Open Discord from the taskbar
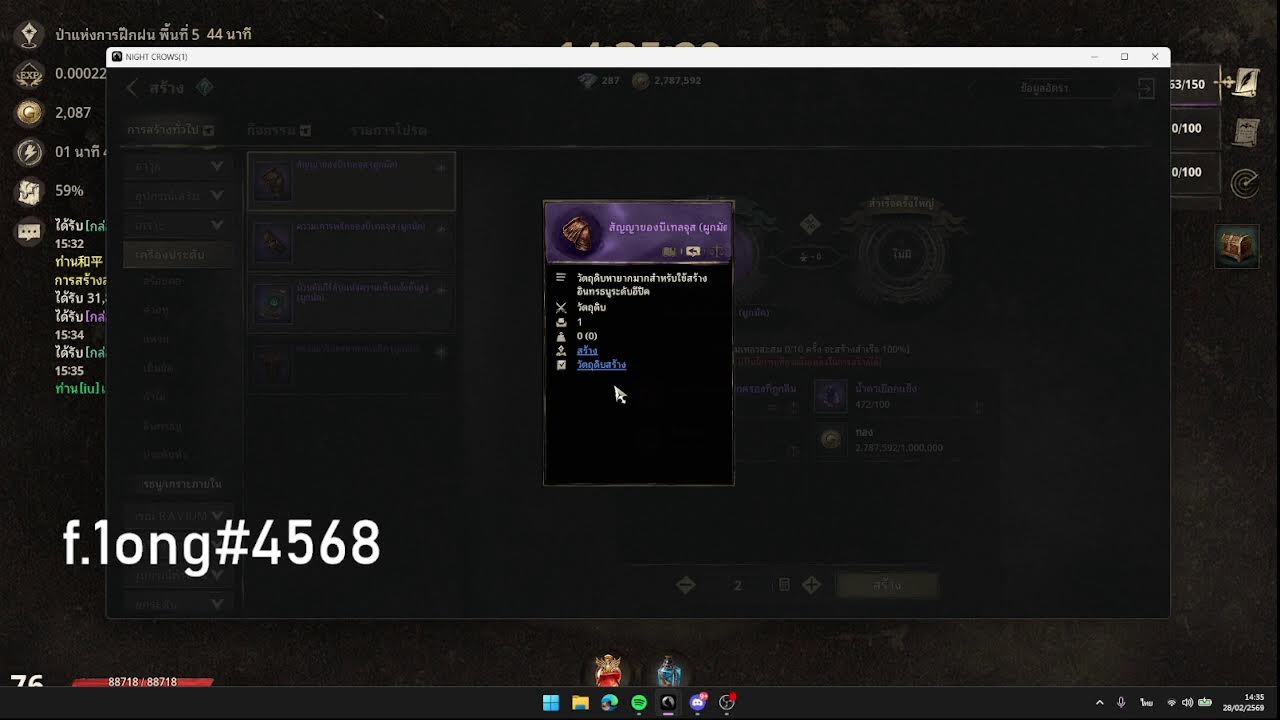This screenshot has width=1280, height=720. [698, 703]
